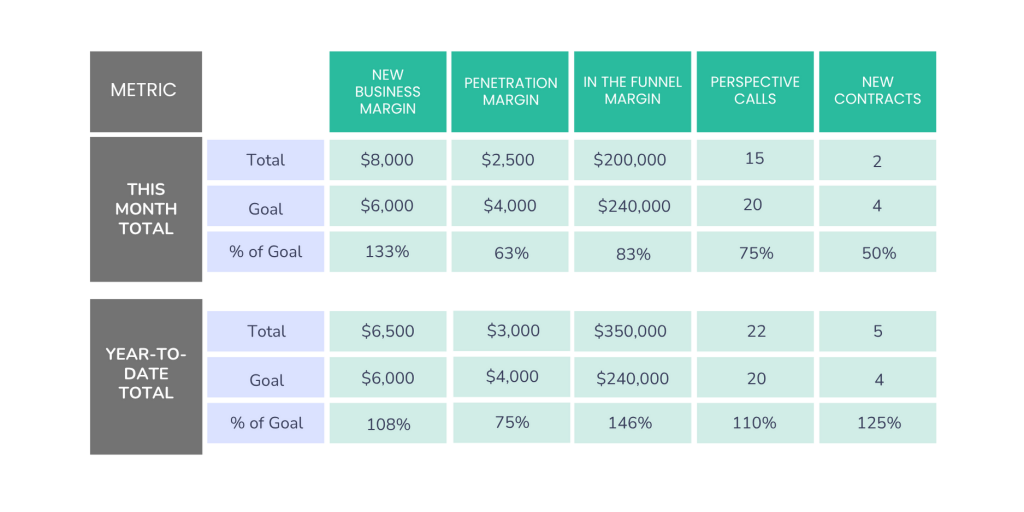Select the This Month Total row label

point(145,209)
